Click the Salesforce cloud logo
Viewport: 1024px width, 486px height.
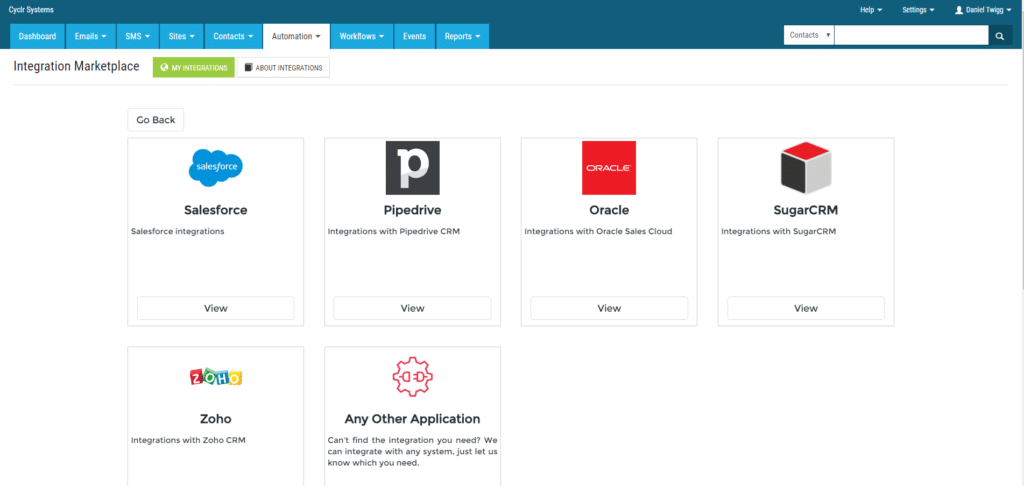216,168
